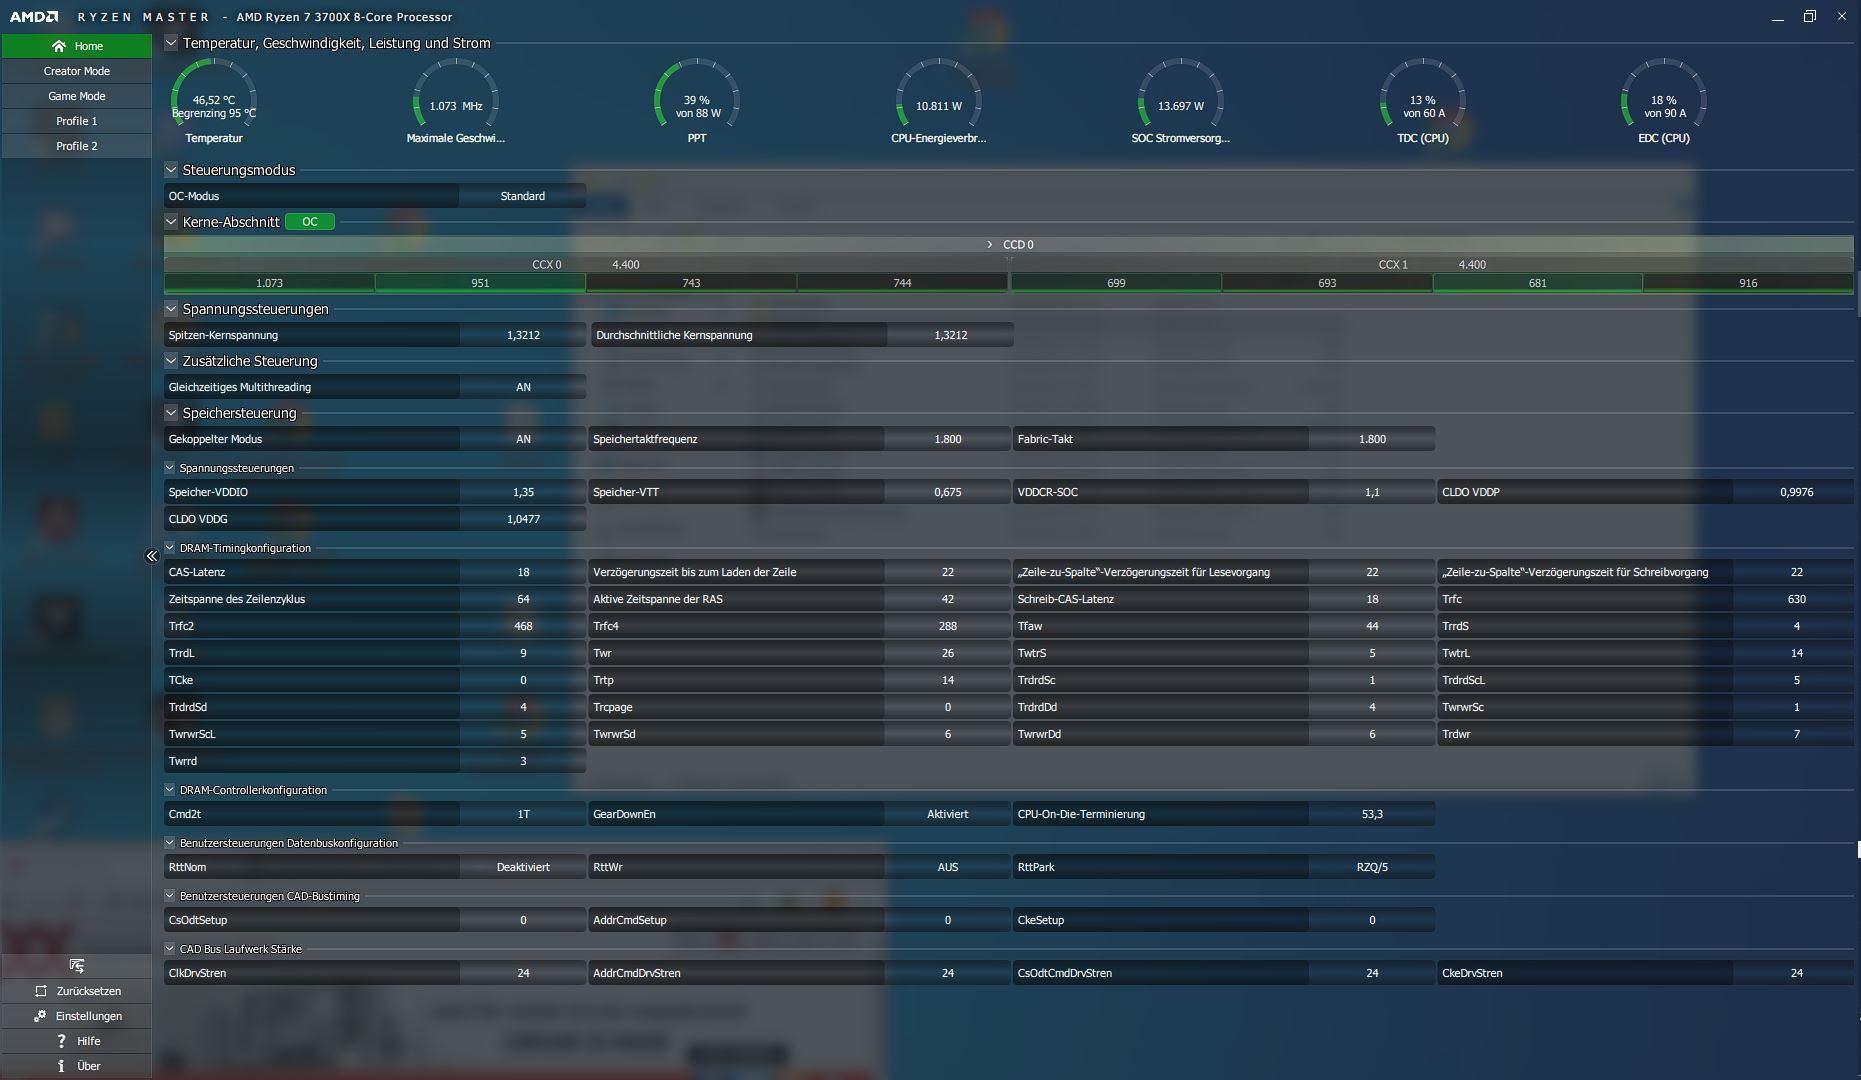Click the Gleichzeitiges Multithreading AN value
Image resolution: width=1861 pixels, height=1080 pixels.
click(523, 387)
